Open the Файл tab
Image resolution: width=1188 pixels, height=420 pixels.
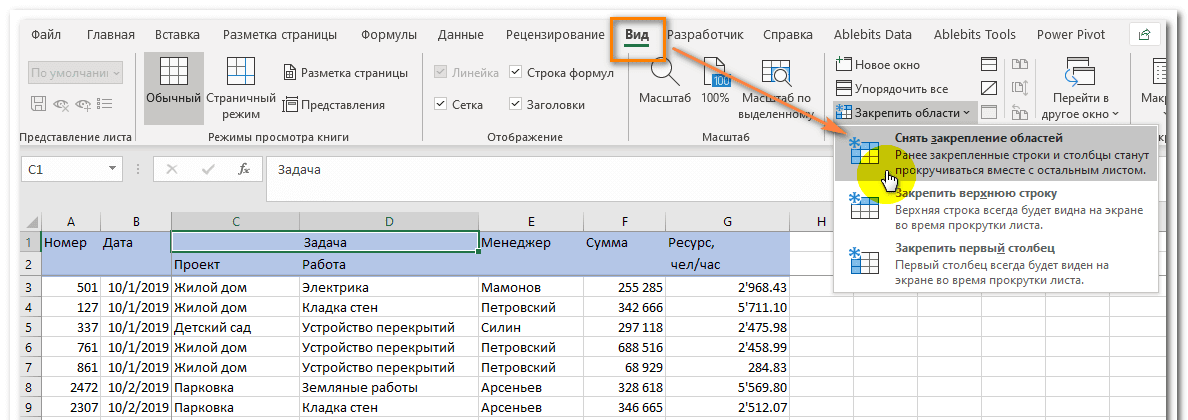tap(47, 34)
